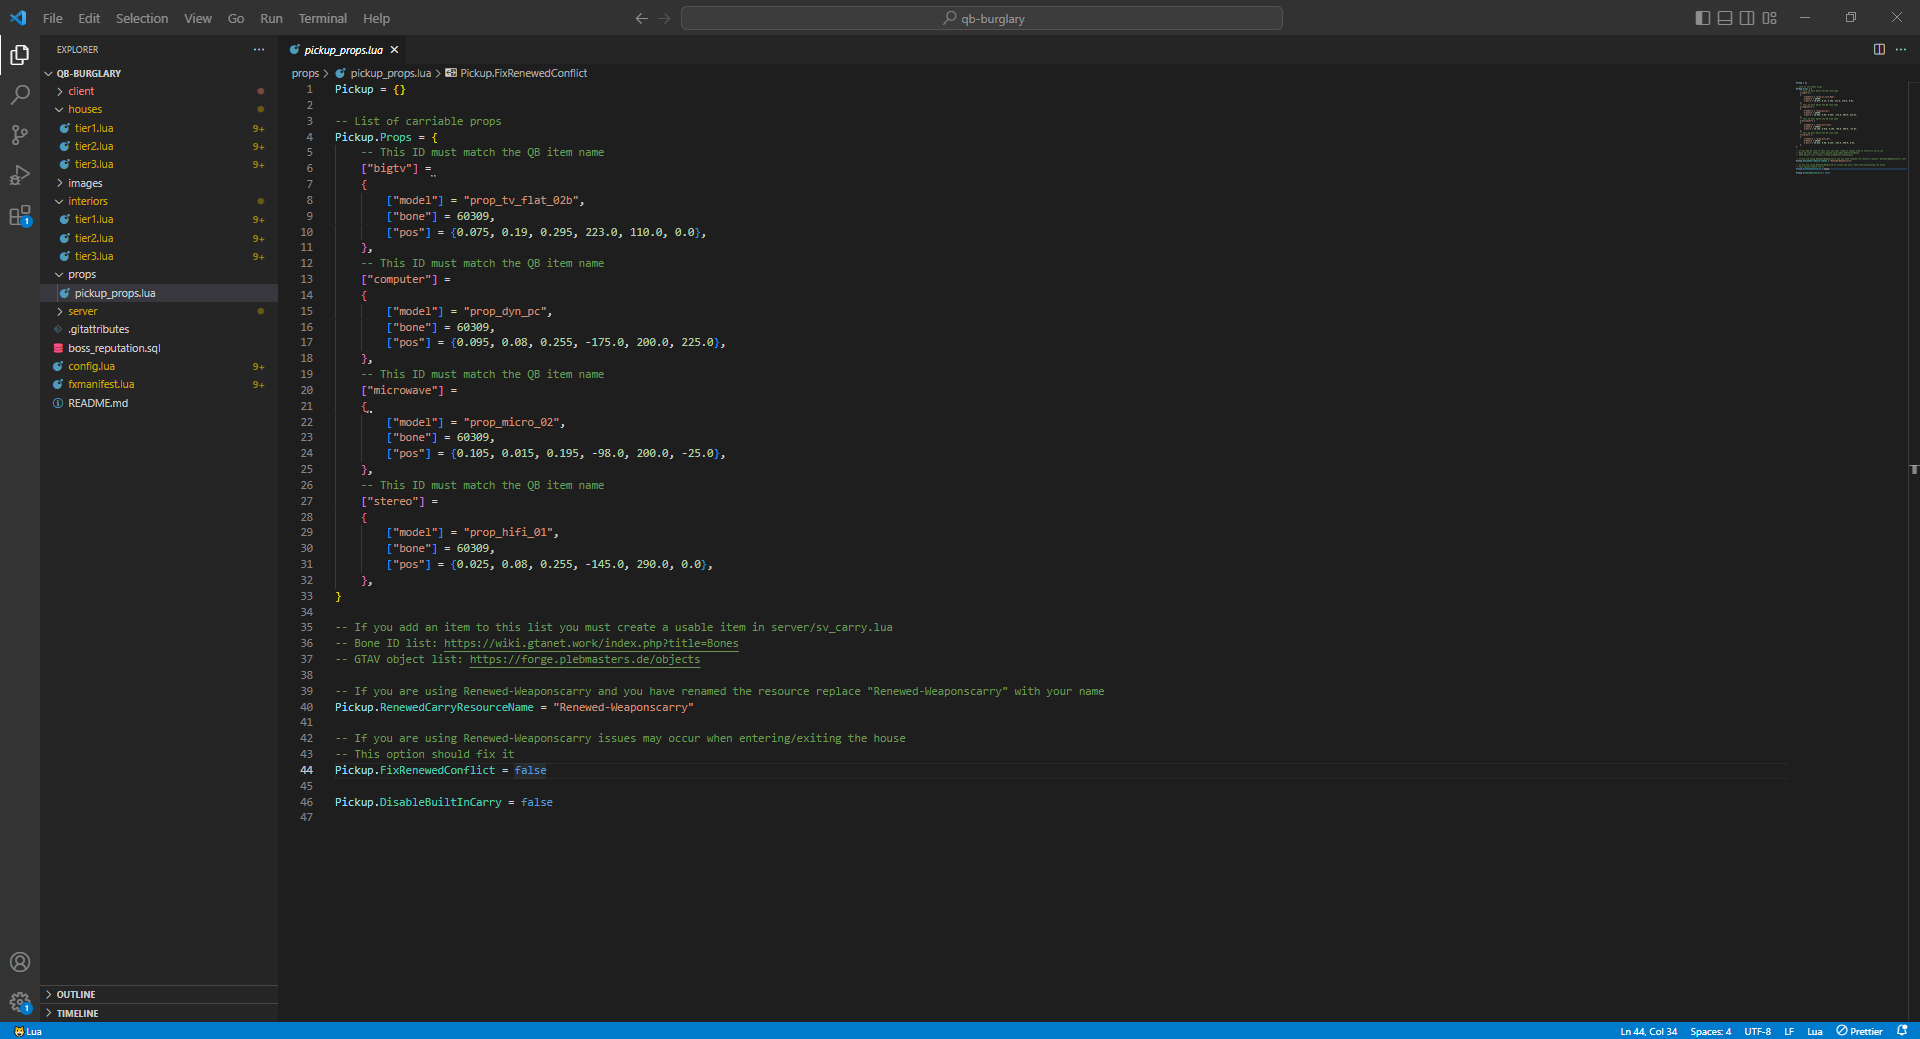Image resolution: width=1920 pixels, height=1039 pixels.
Task: Open fxmanifest.lua in the Explorer
Action: pos(159,384)
